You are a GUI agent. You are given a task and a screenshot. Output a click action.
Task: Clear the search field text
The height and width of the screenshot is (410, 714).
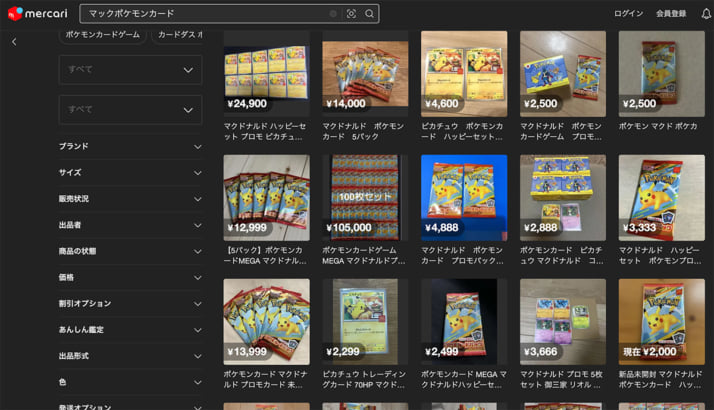pos(333,14)
